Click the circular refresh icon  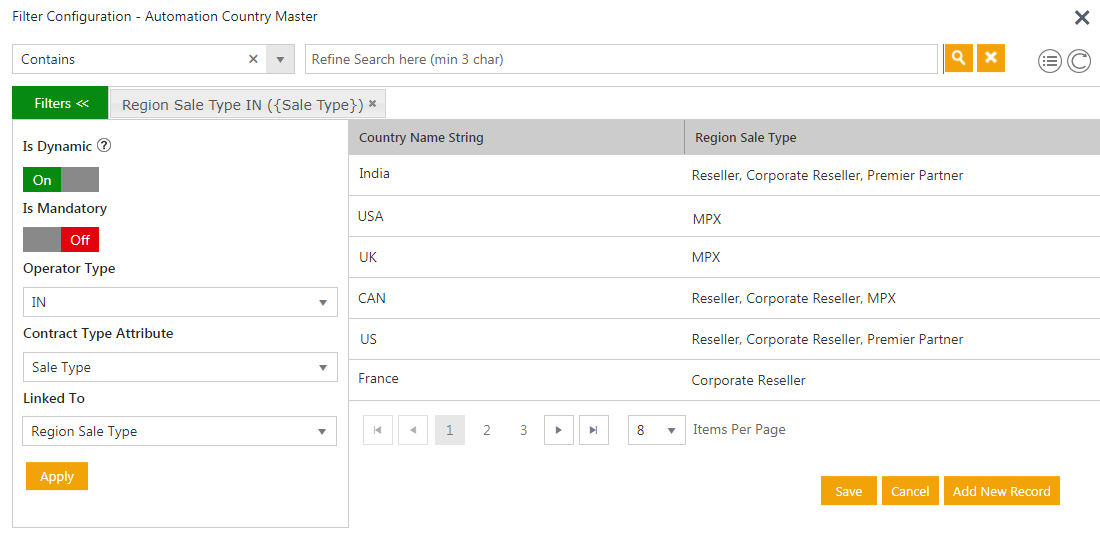point(1079,61)
